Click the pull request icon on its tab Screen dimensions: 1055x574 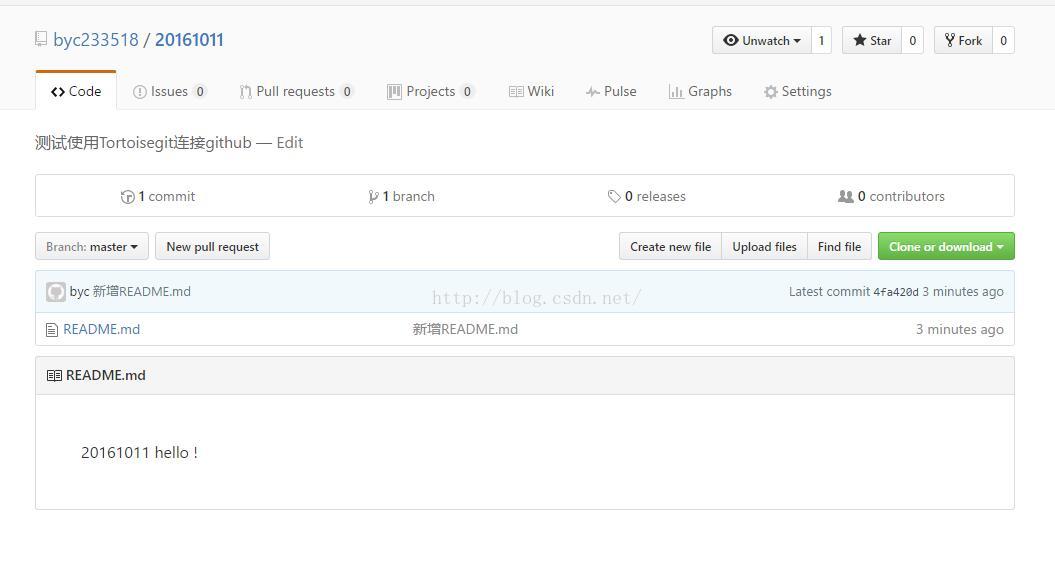point(245,92)
